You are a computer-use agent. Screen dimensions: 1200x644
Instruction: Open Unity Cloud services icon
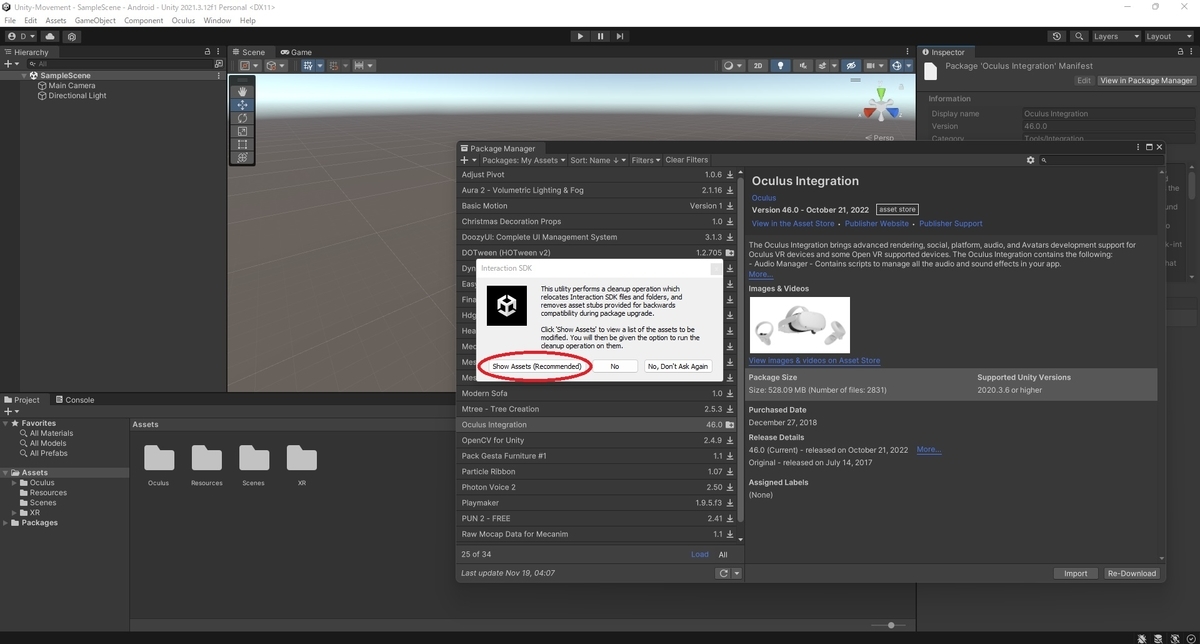tap(50, 36)
